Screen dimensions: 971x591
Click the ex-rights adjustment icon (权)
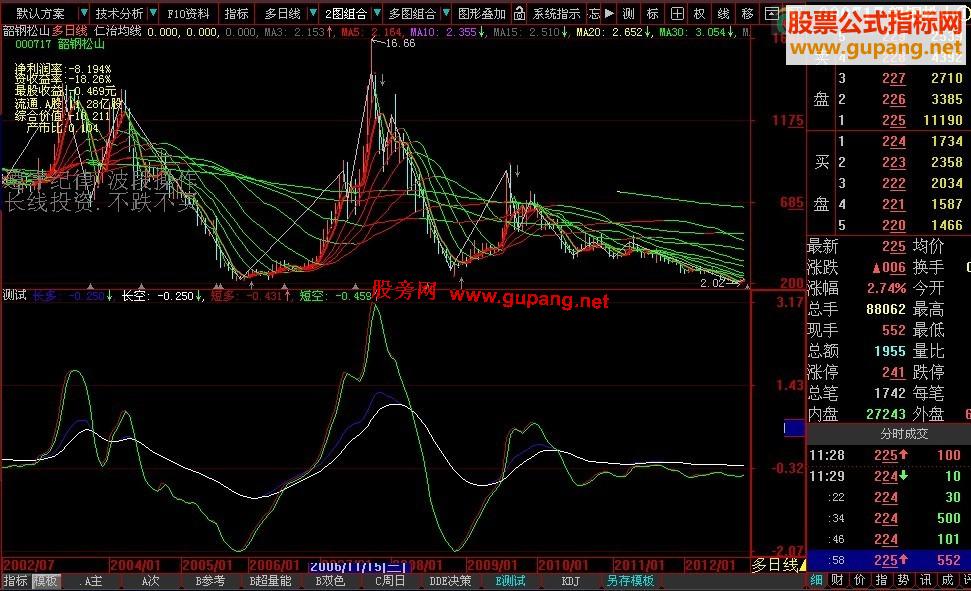(x=699, y=13)
